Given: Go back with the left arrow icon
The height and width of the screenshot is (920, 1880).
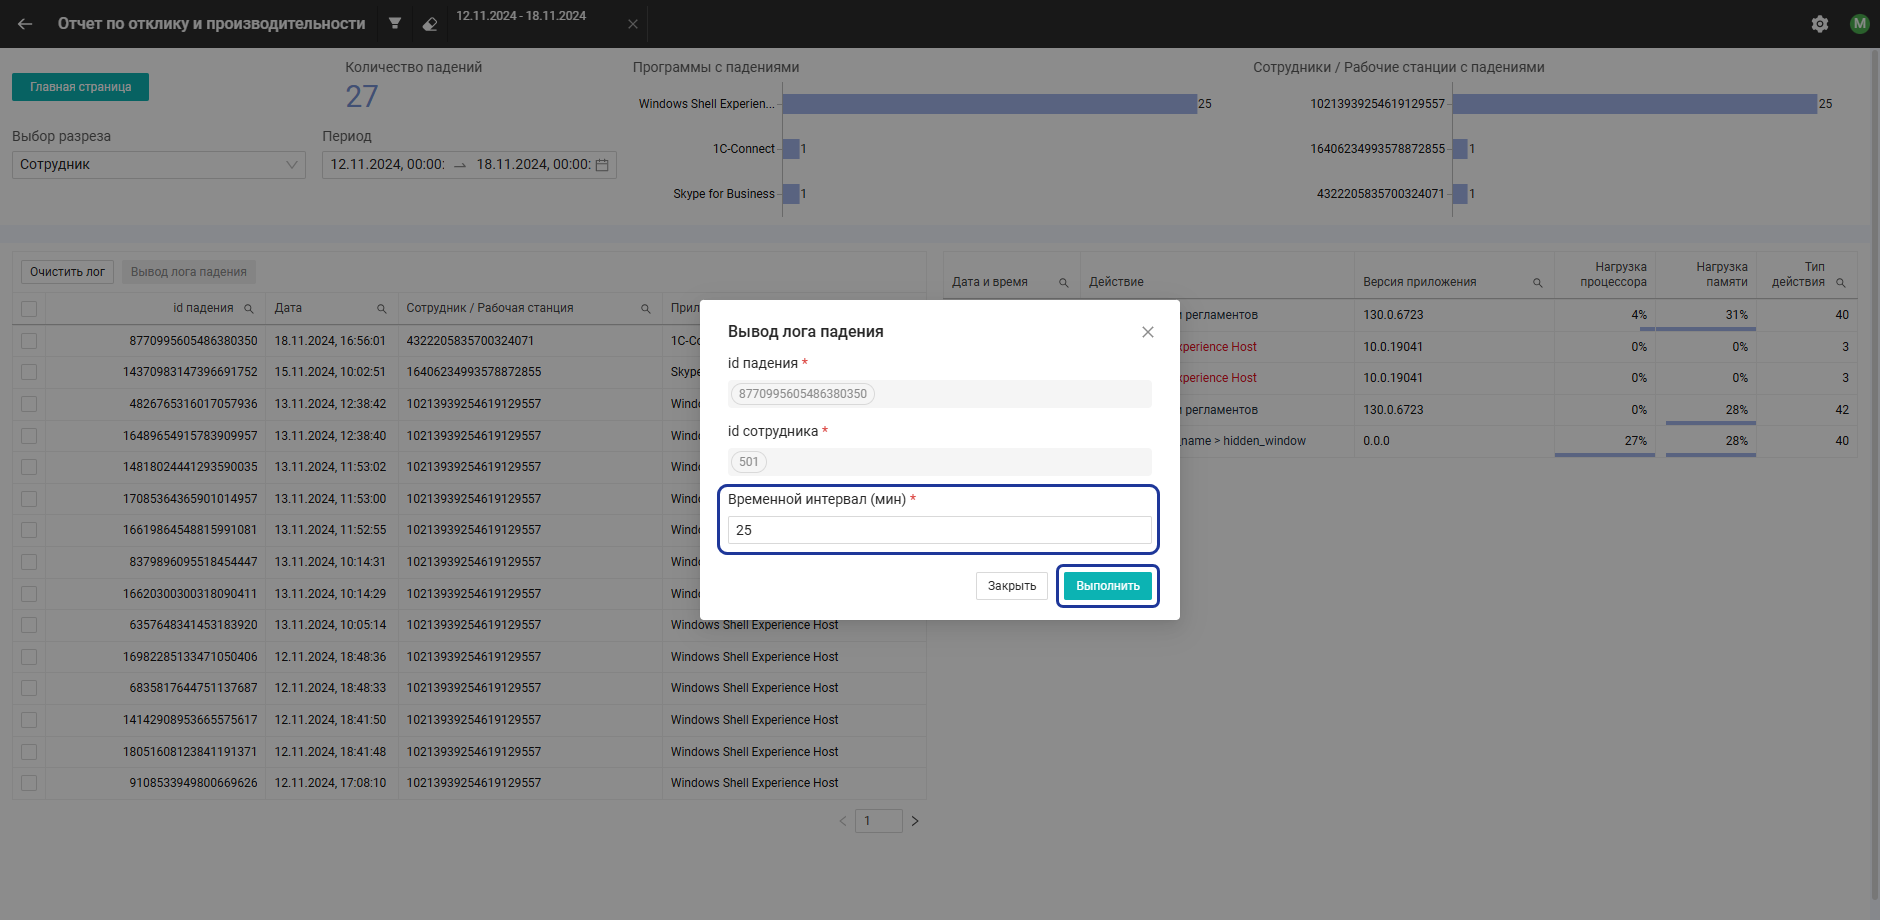Looking at the screenshot, I should pyautogui.click(x=25, y=24).
